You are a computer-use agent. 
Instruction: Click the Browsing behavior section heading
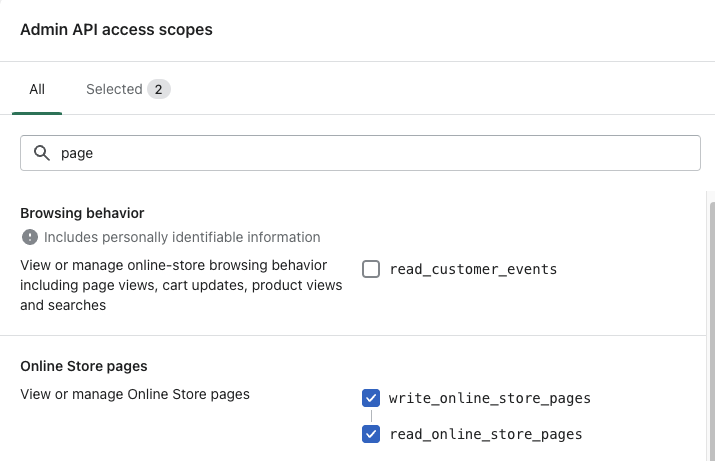tap(82, 213)
